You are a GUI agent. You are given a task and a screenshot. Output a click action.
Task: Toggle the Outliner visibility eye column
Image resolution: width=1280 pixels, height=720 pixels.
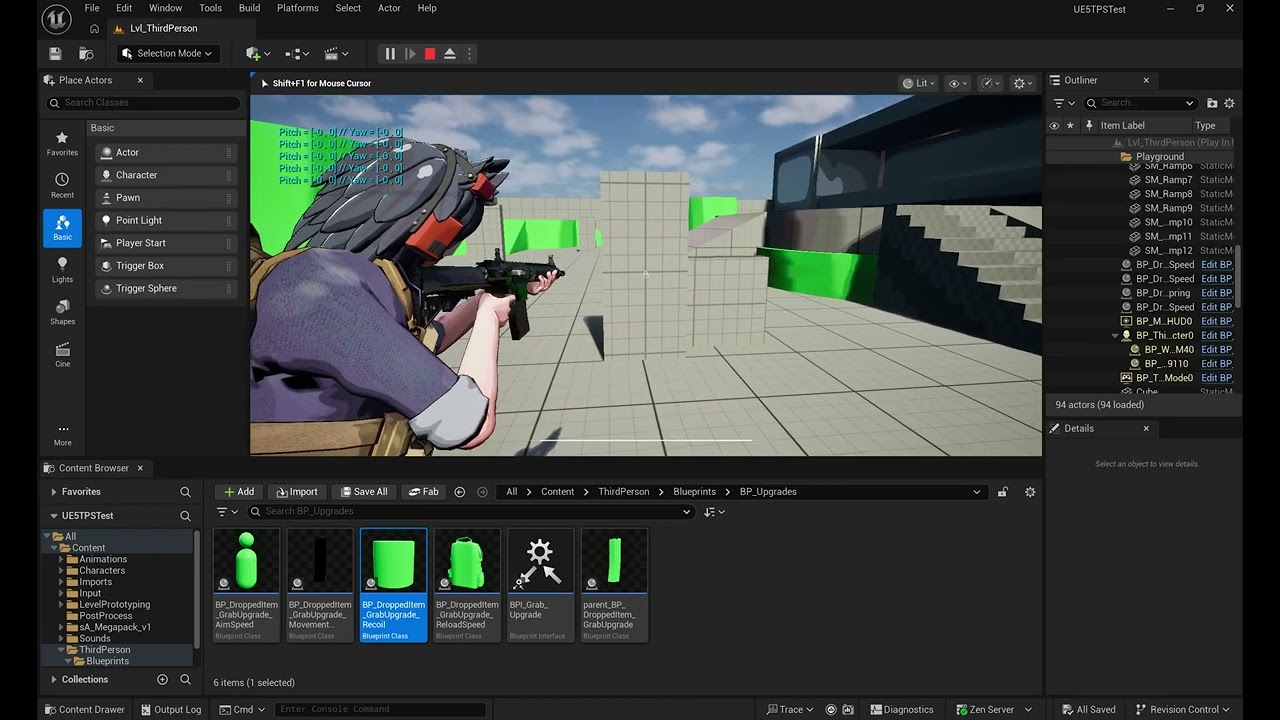(x=1054, y=126)
